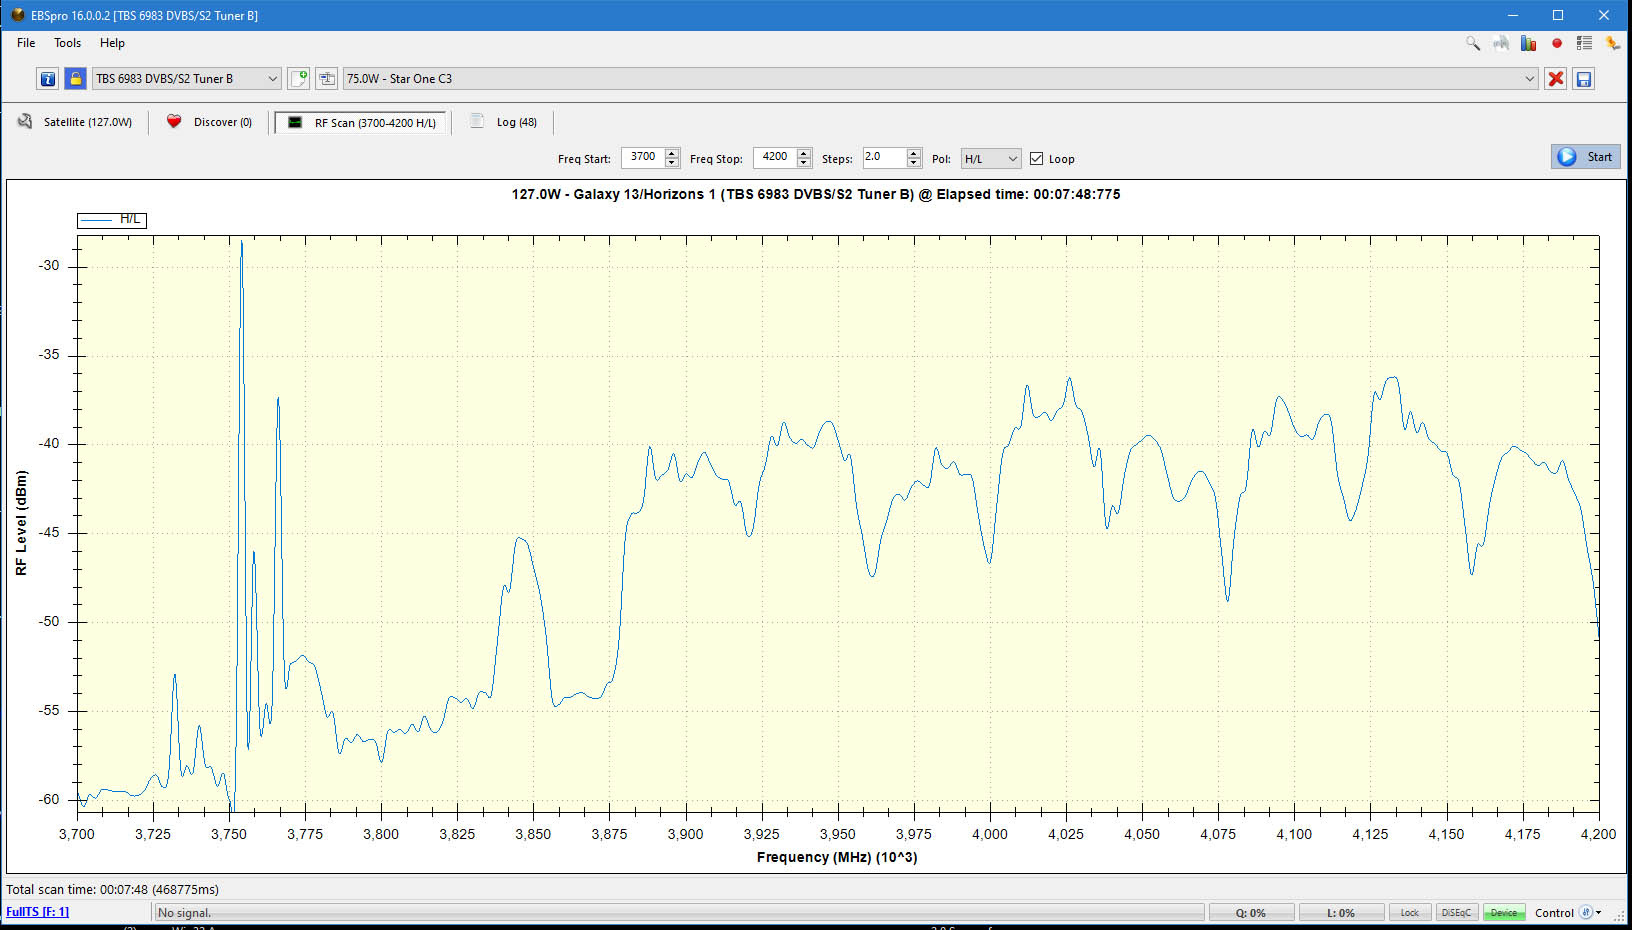Click the green Device status indicator
Screen dimensions: 1632x930
[1503, 913]
